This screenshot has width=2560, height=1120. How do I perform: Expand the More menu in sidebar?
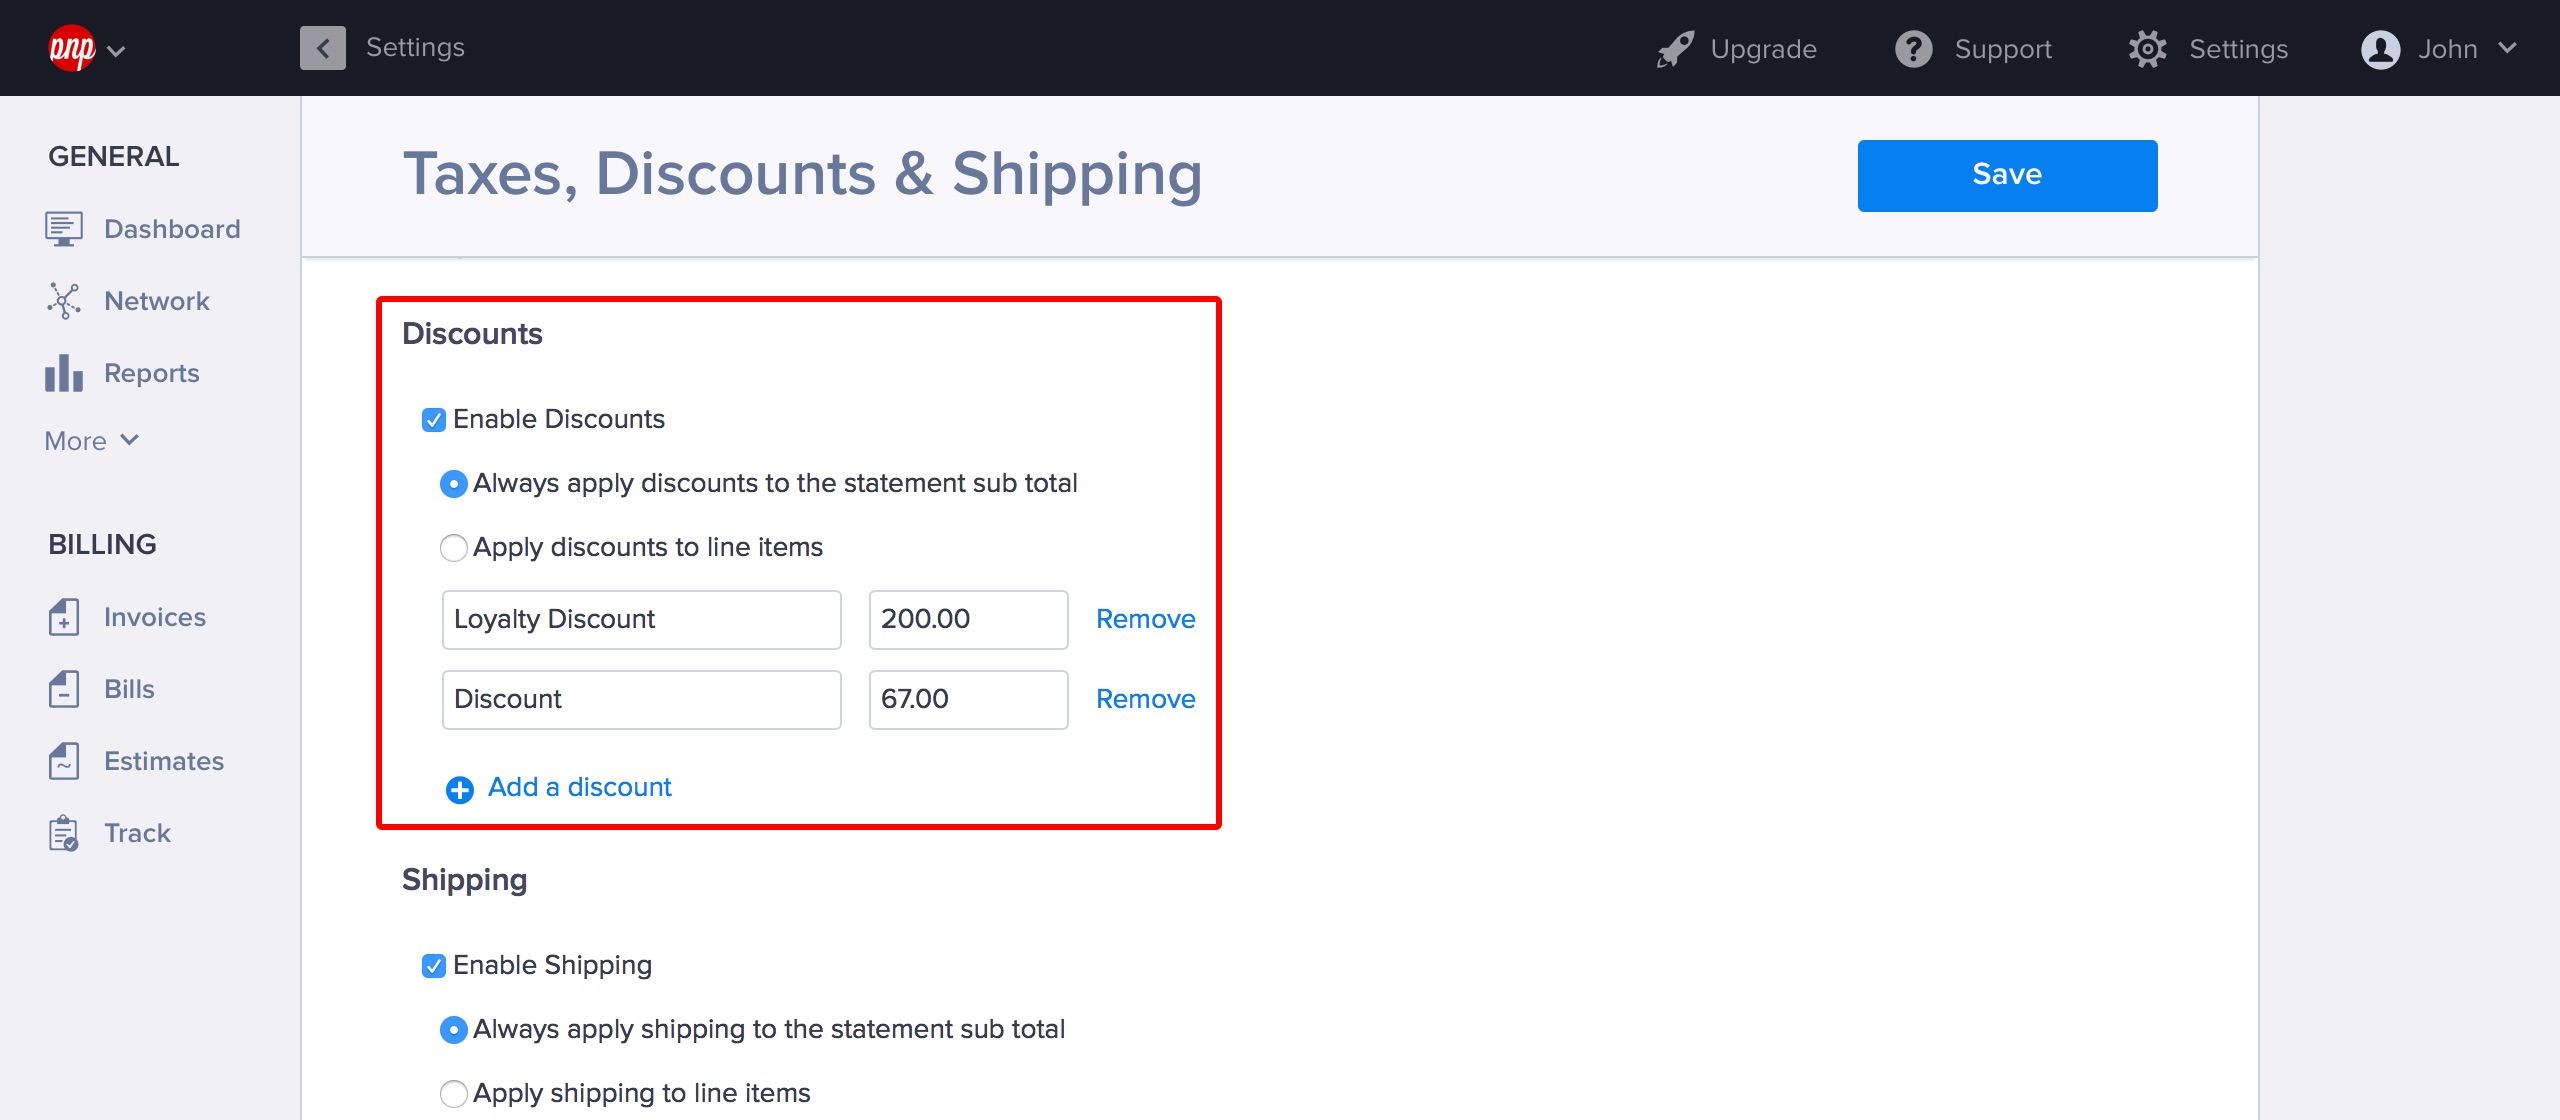91,441
